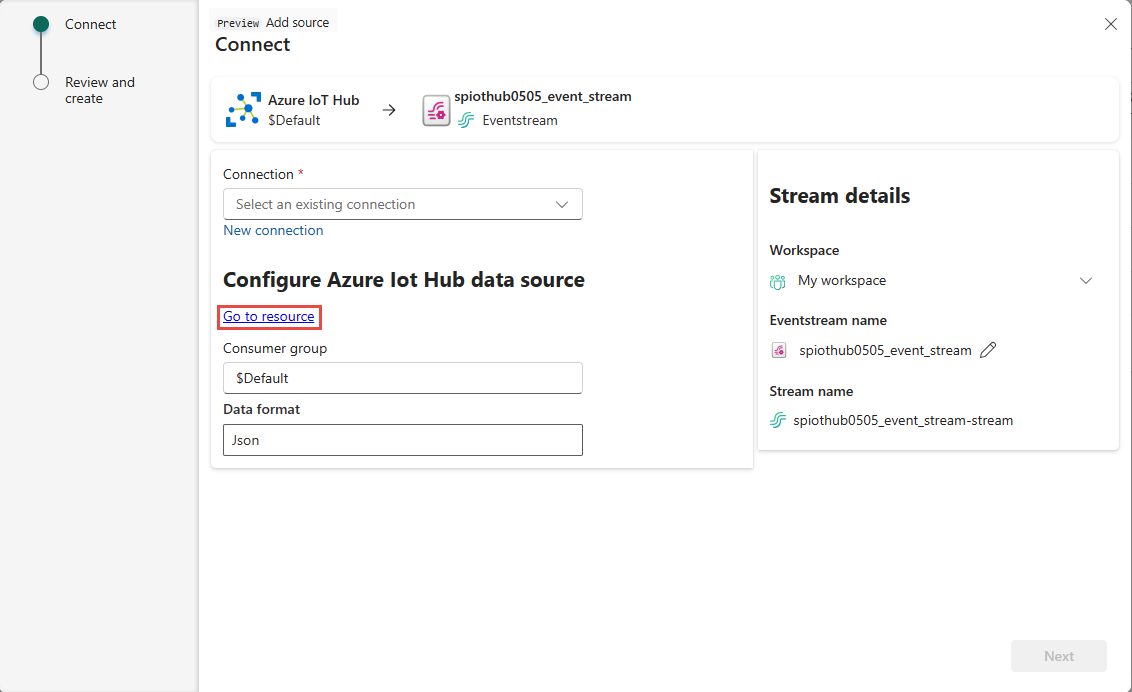1132x692 pixels.
Task: Click the Data format label
Action: (261, 409)
